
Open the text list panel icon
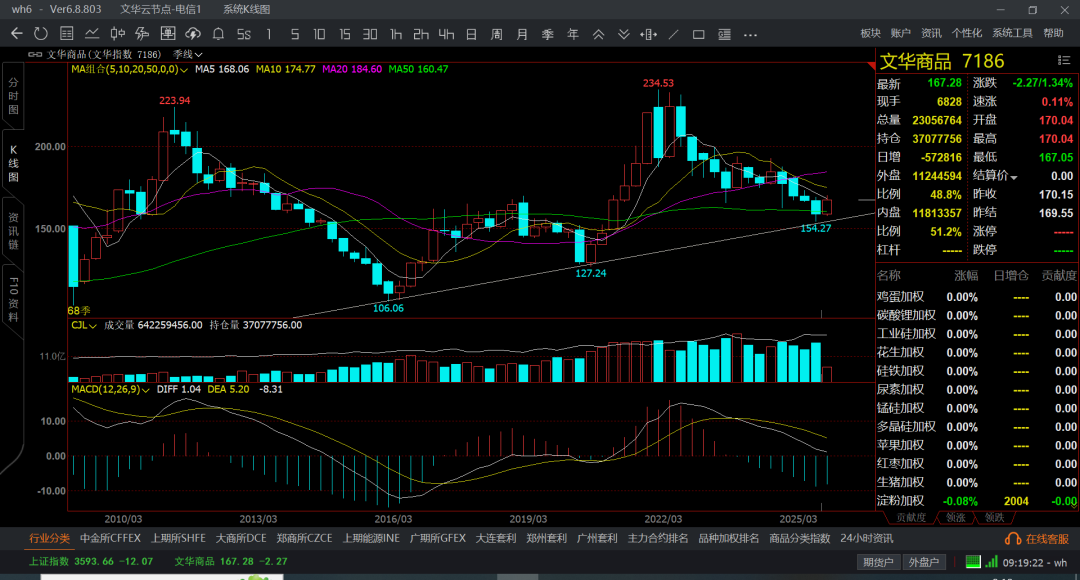pos(724,34)
